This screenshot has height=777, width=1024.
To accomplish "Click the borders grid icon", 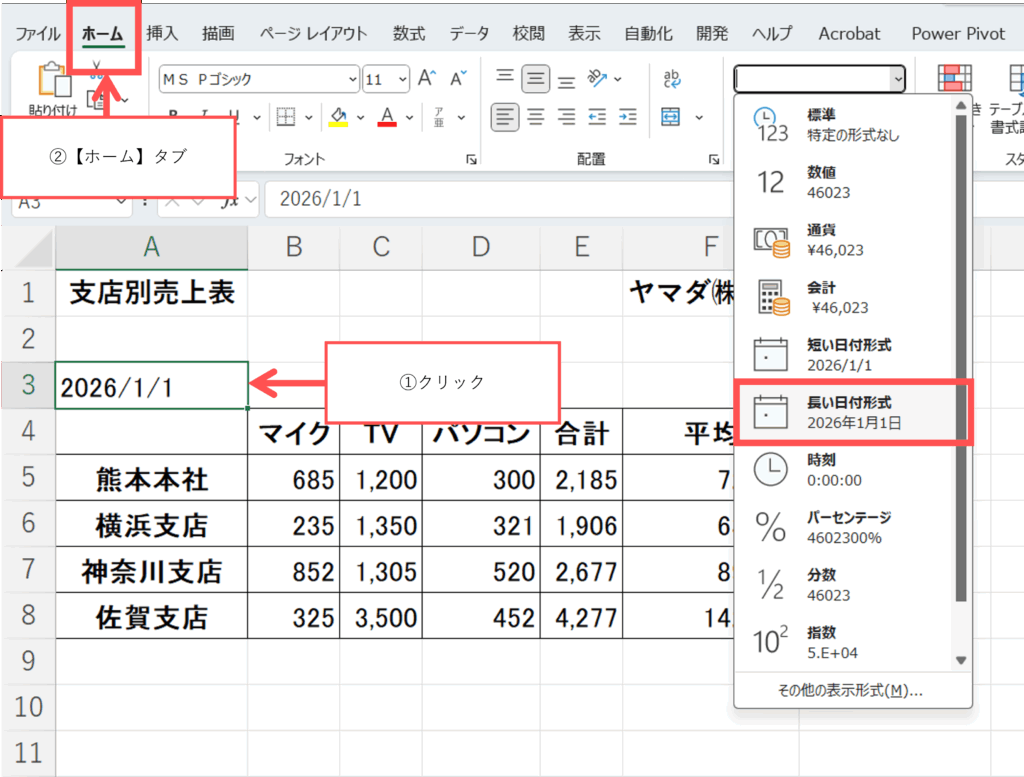I will [x=286, y=117].
